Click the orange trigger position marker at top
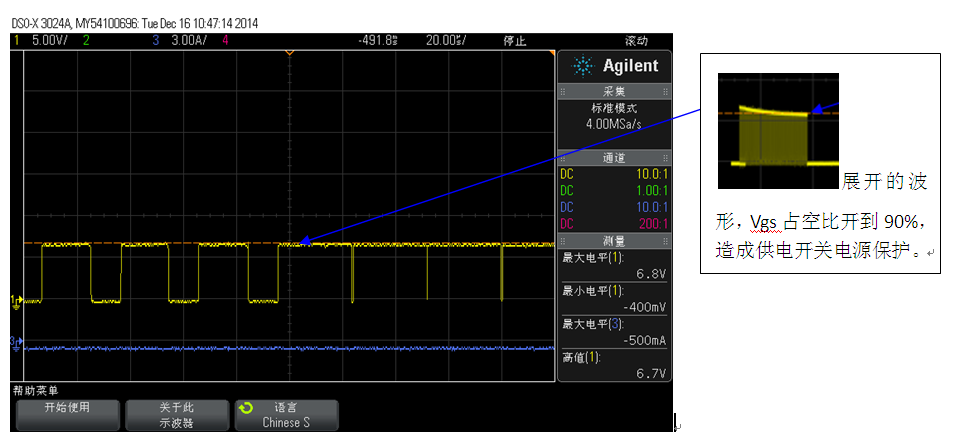The image size is (959, 441). click(290, 53)
